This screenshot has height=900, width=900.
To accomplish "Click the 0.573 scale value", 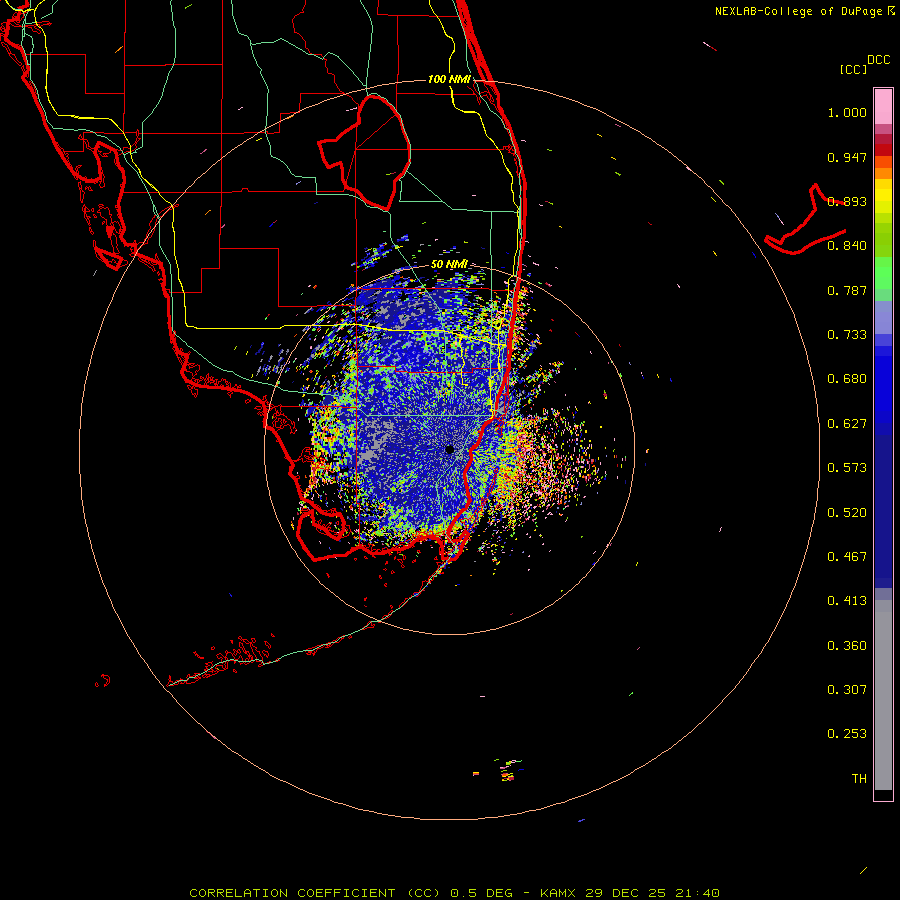I will tap(847, 468).
